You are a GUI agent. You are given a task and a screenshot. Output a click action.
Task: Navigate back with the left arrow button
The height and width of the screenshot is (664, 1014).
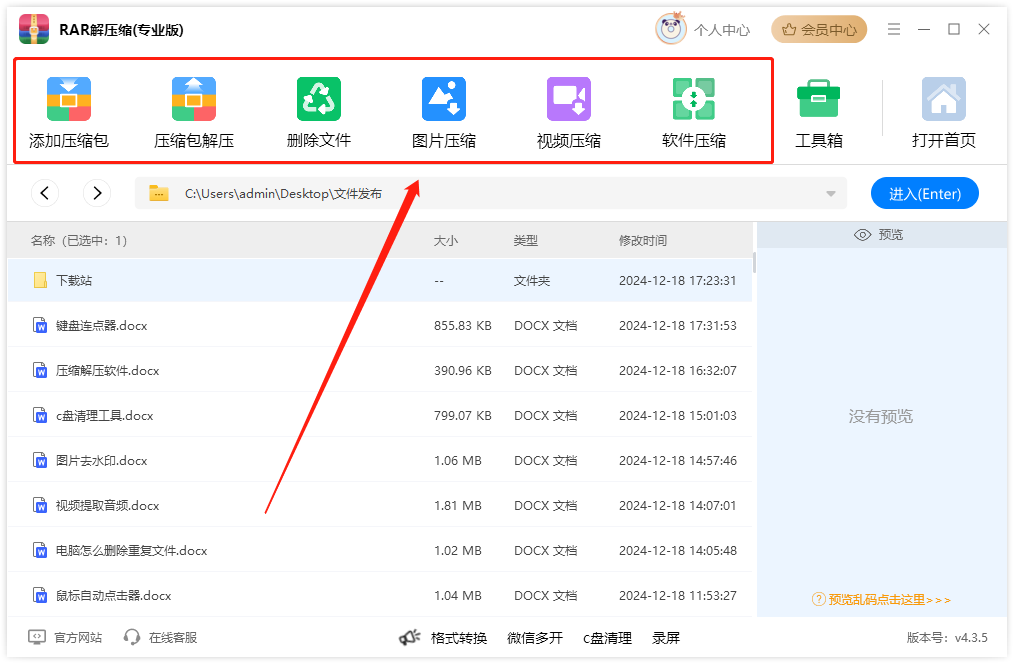(x=45, y=193)
